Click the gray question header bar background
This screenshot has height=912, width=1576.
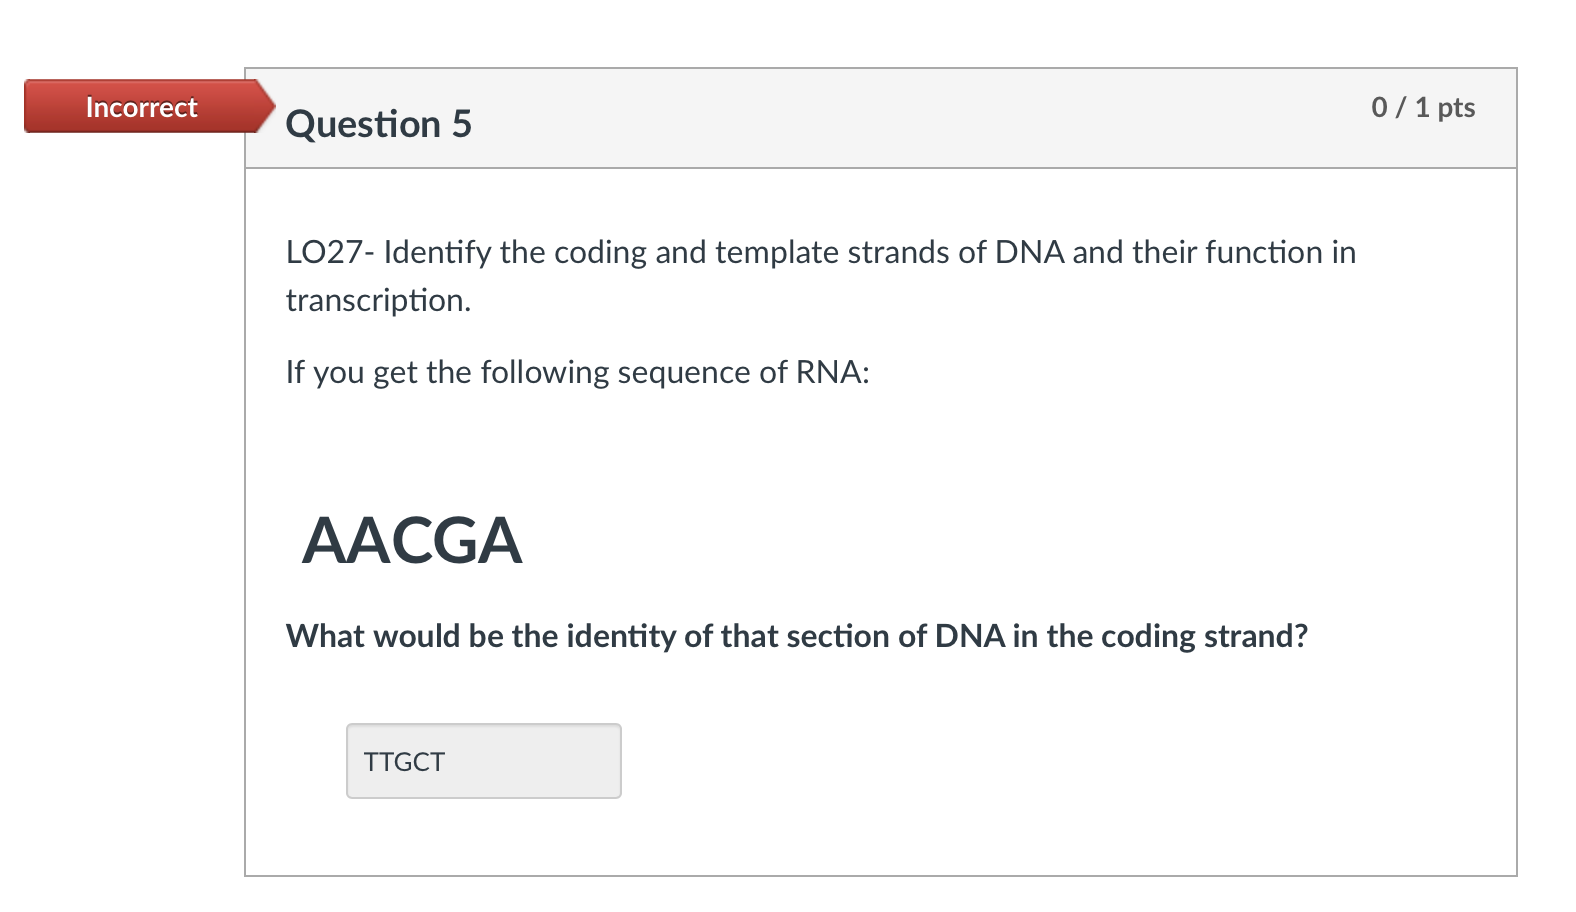[880, 118]
